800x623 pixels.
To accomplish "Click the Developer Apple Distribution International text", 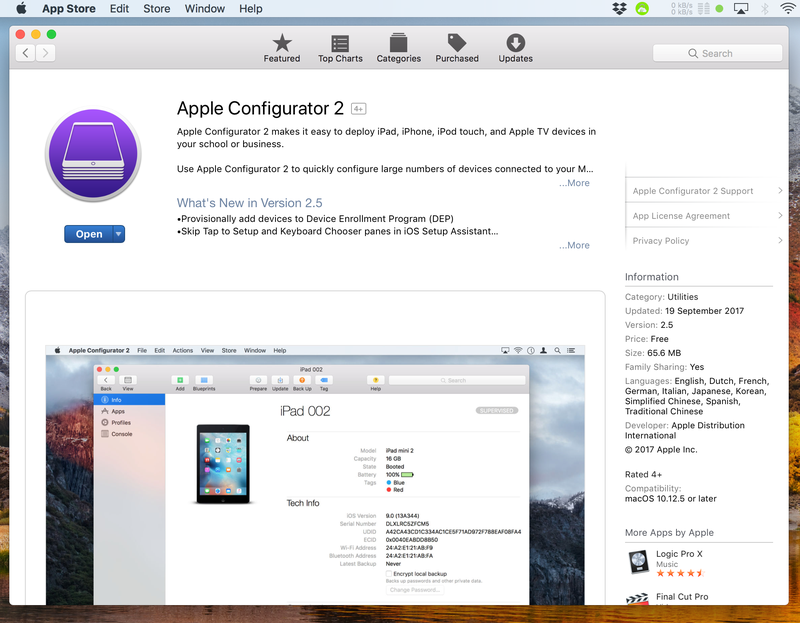I will pos(685,430).
